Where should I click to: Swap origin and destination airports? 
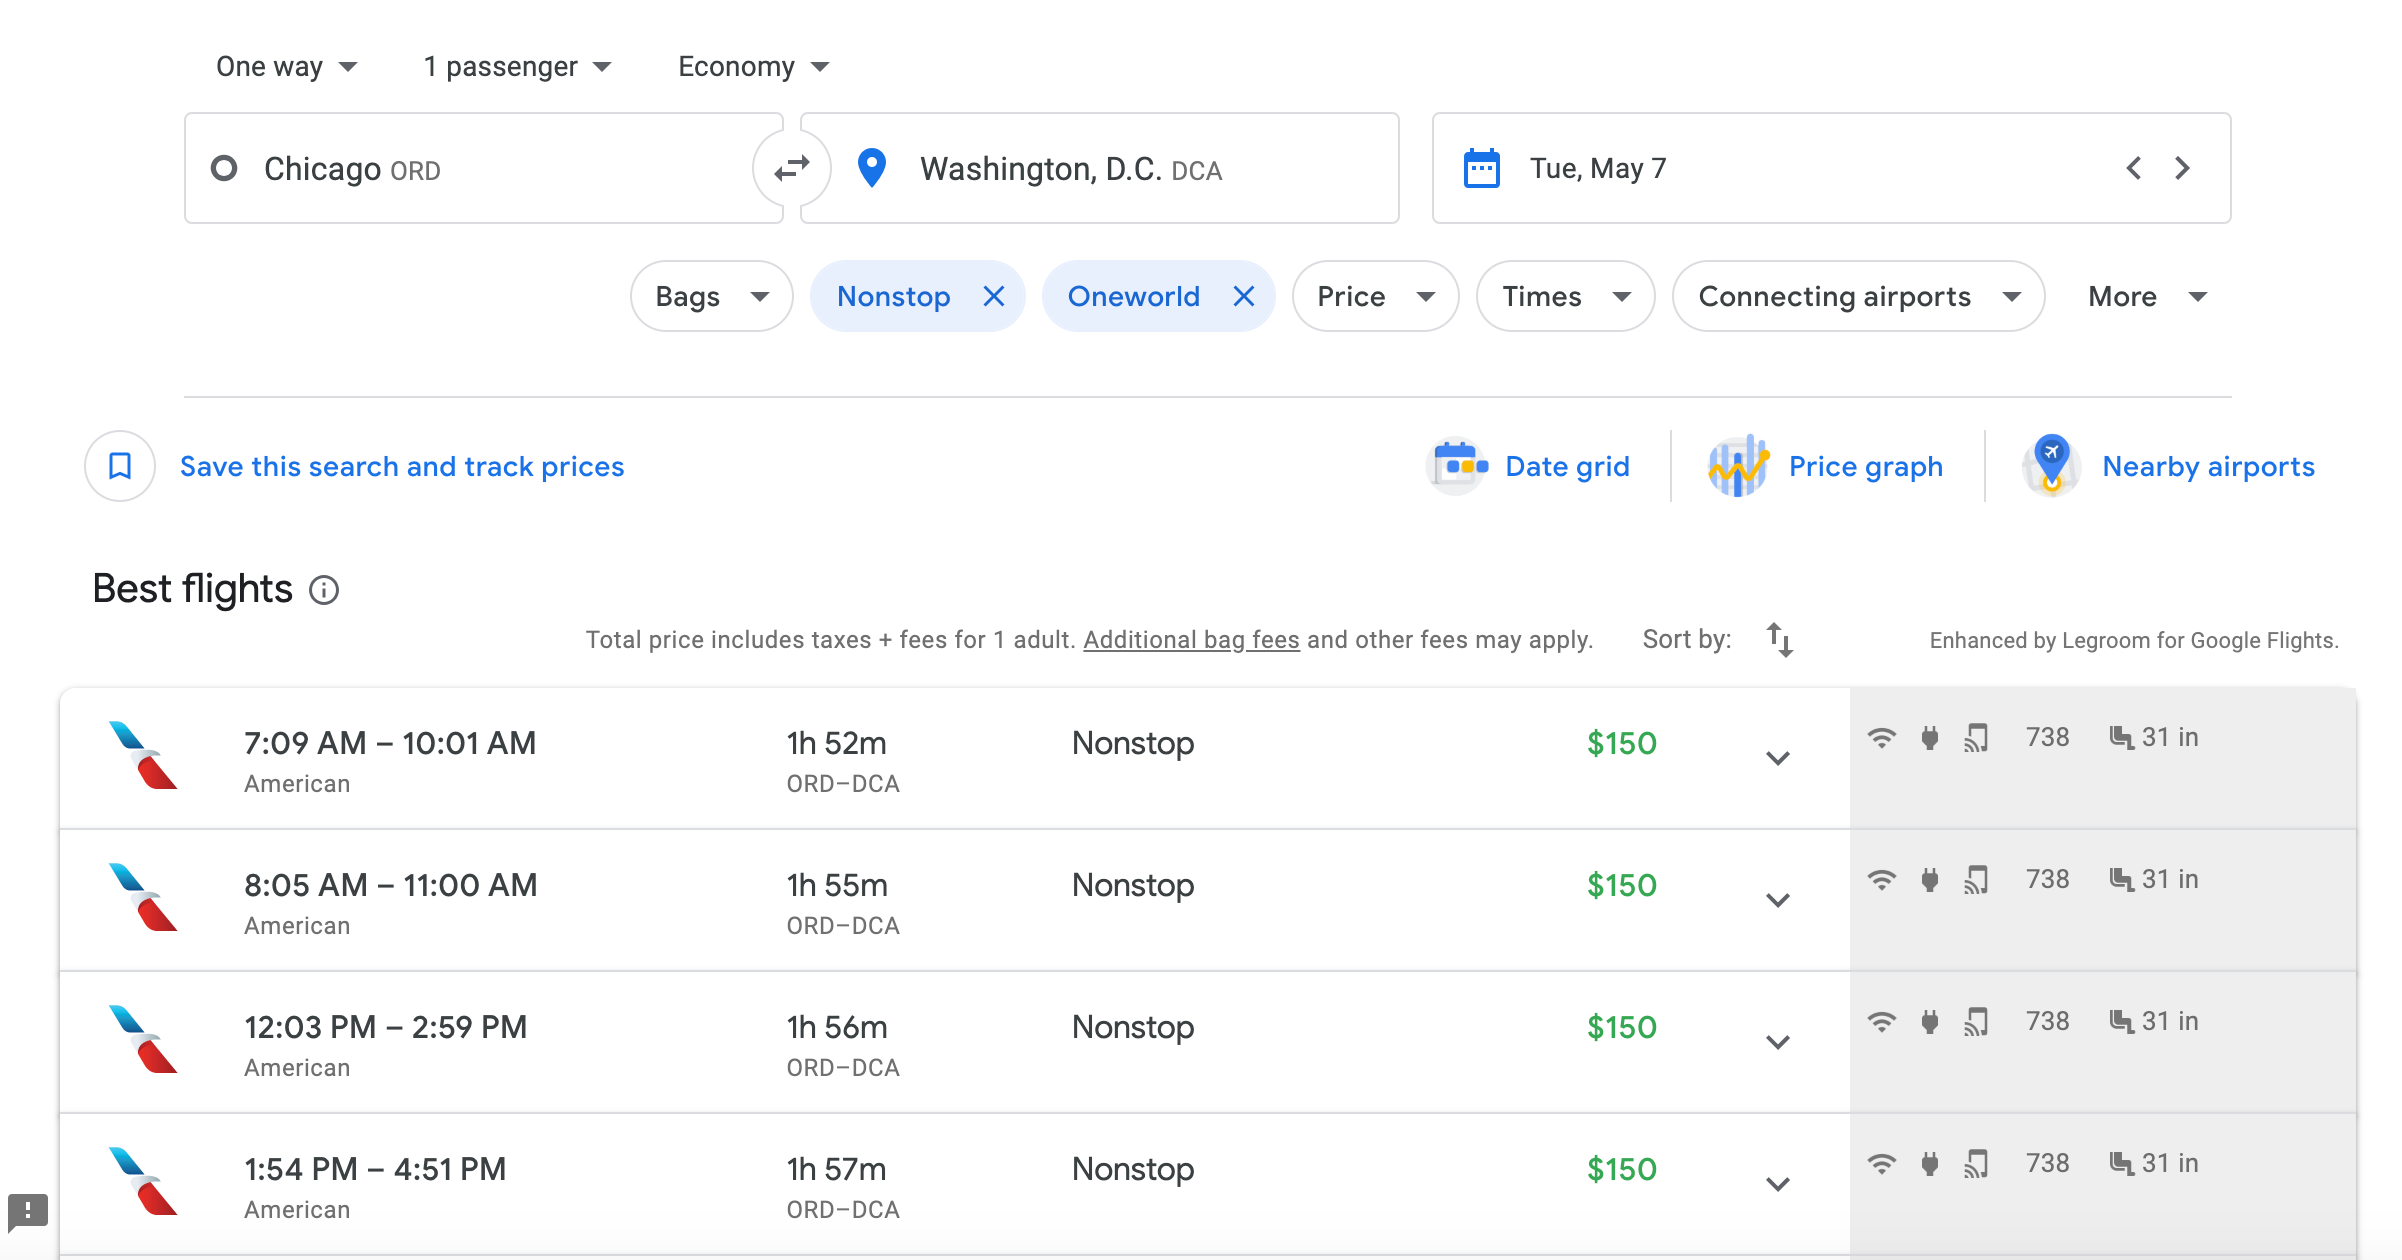pyautogui.click(x=791, y=168)
